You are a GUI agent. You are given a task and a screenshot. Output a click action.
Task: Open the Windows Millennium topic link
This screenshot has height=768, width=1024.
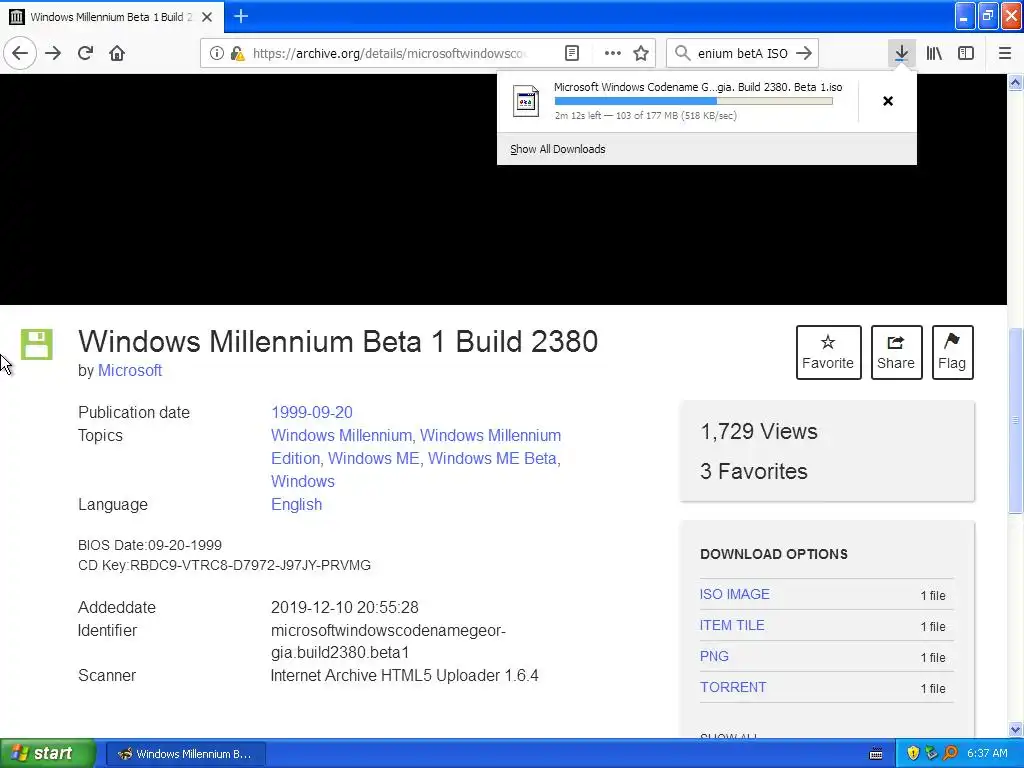[x=341, y=436]
